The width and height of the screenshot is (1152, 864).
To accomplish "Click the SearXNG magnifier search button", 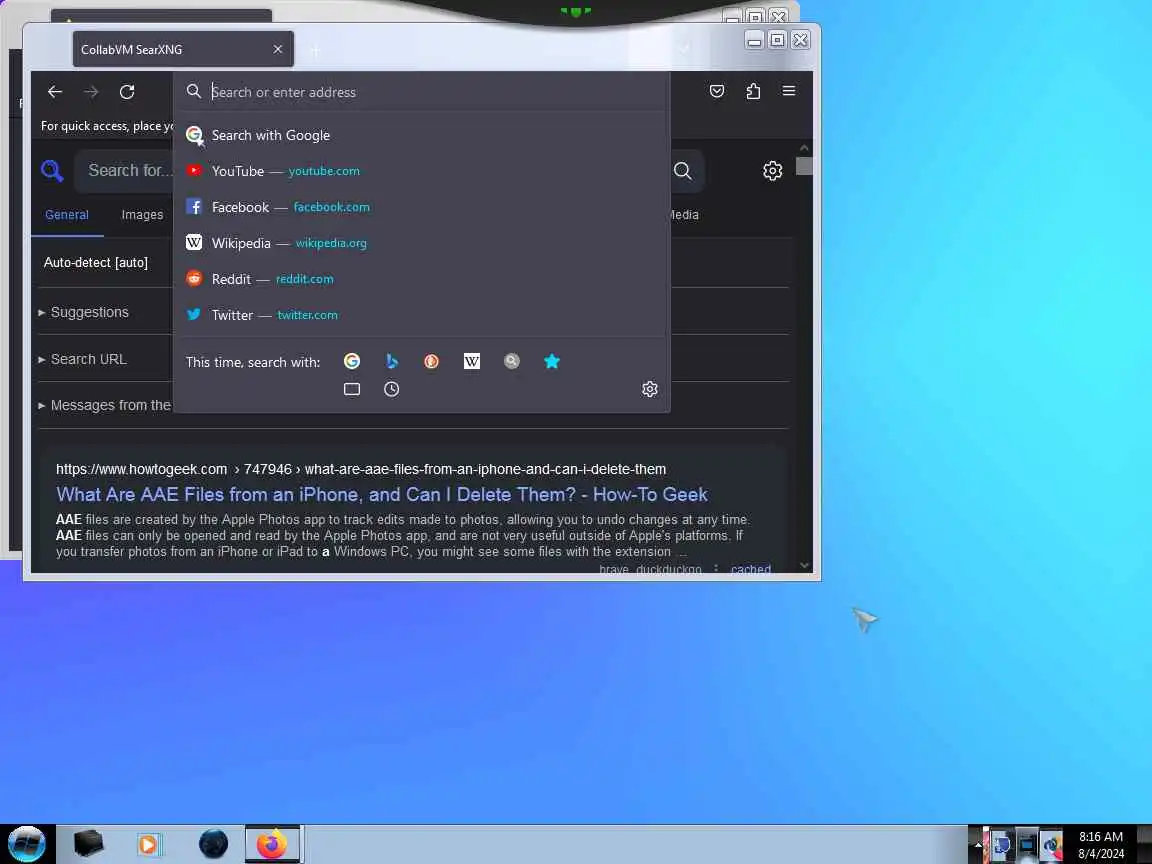I will (683, 171).
